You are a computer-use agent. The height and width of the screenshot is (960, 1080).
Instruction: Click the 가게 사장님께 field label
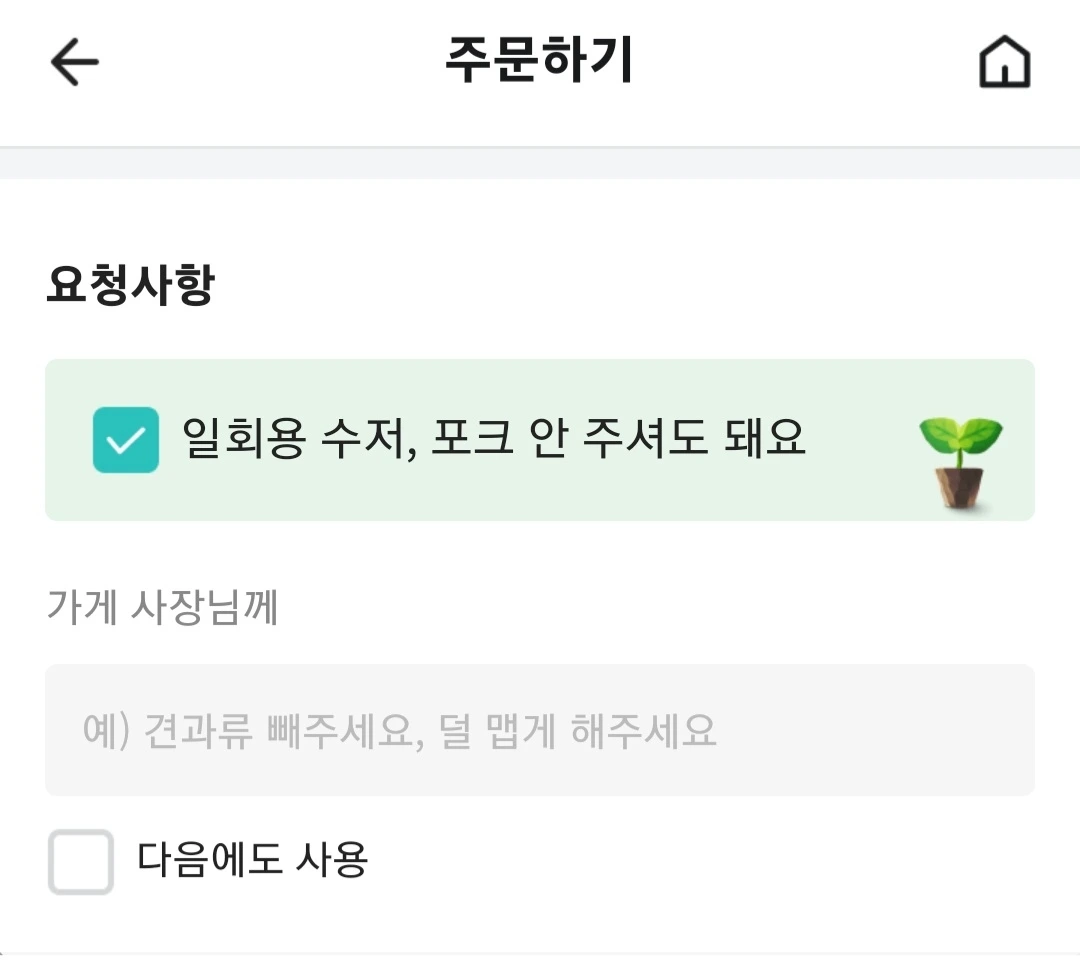pos(163,607)
